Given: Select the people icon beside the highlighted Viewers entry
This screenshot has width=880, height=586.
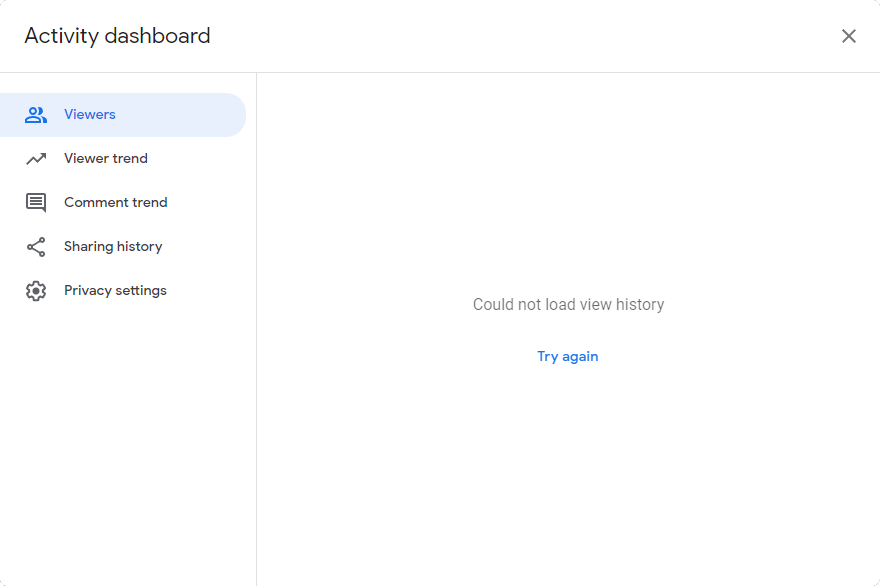Looking at the screenshot, I should pyautogui.click(x=36, y=114).
